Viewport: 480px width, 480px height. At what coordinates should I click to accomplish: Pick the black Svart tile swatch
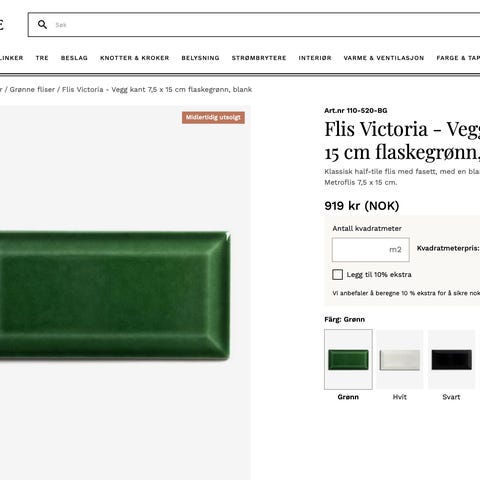pyautogui.click(x=451, y=359)
